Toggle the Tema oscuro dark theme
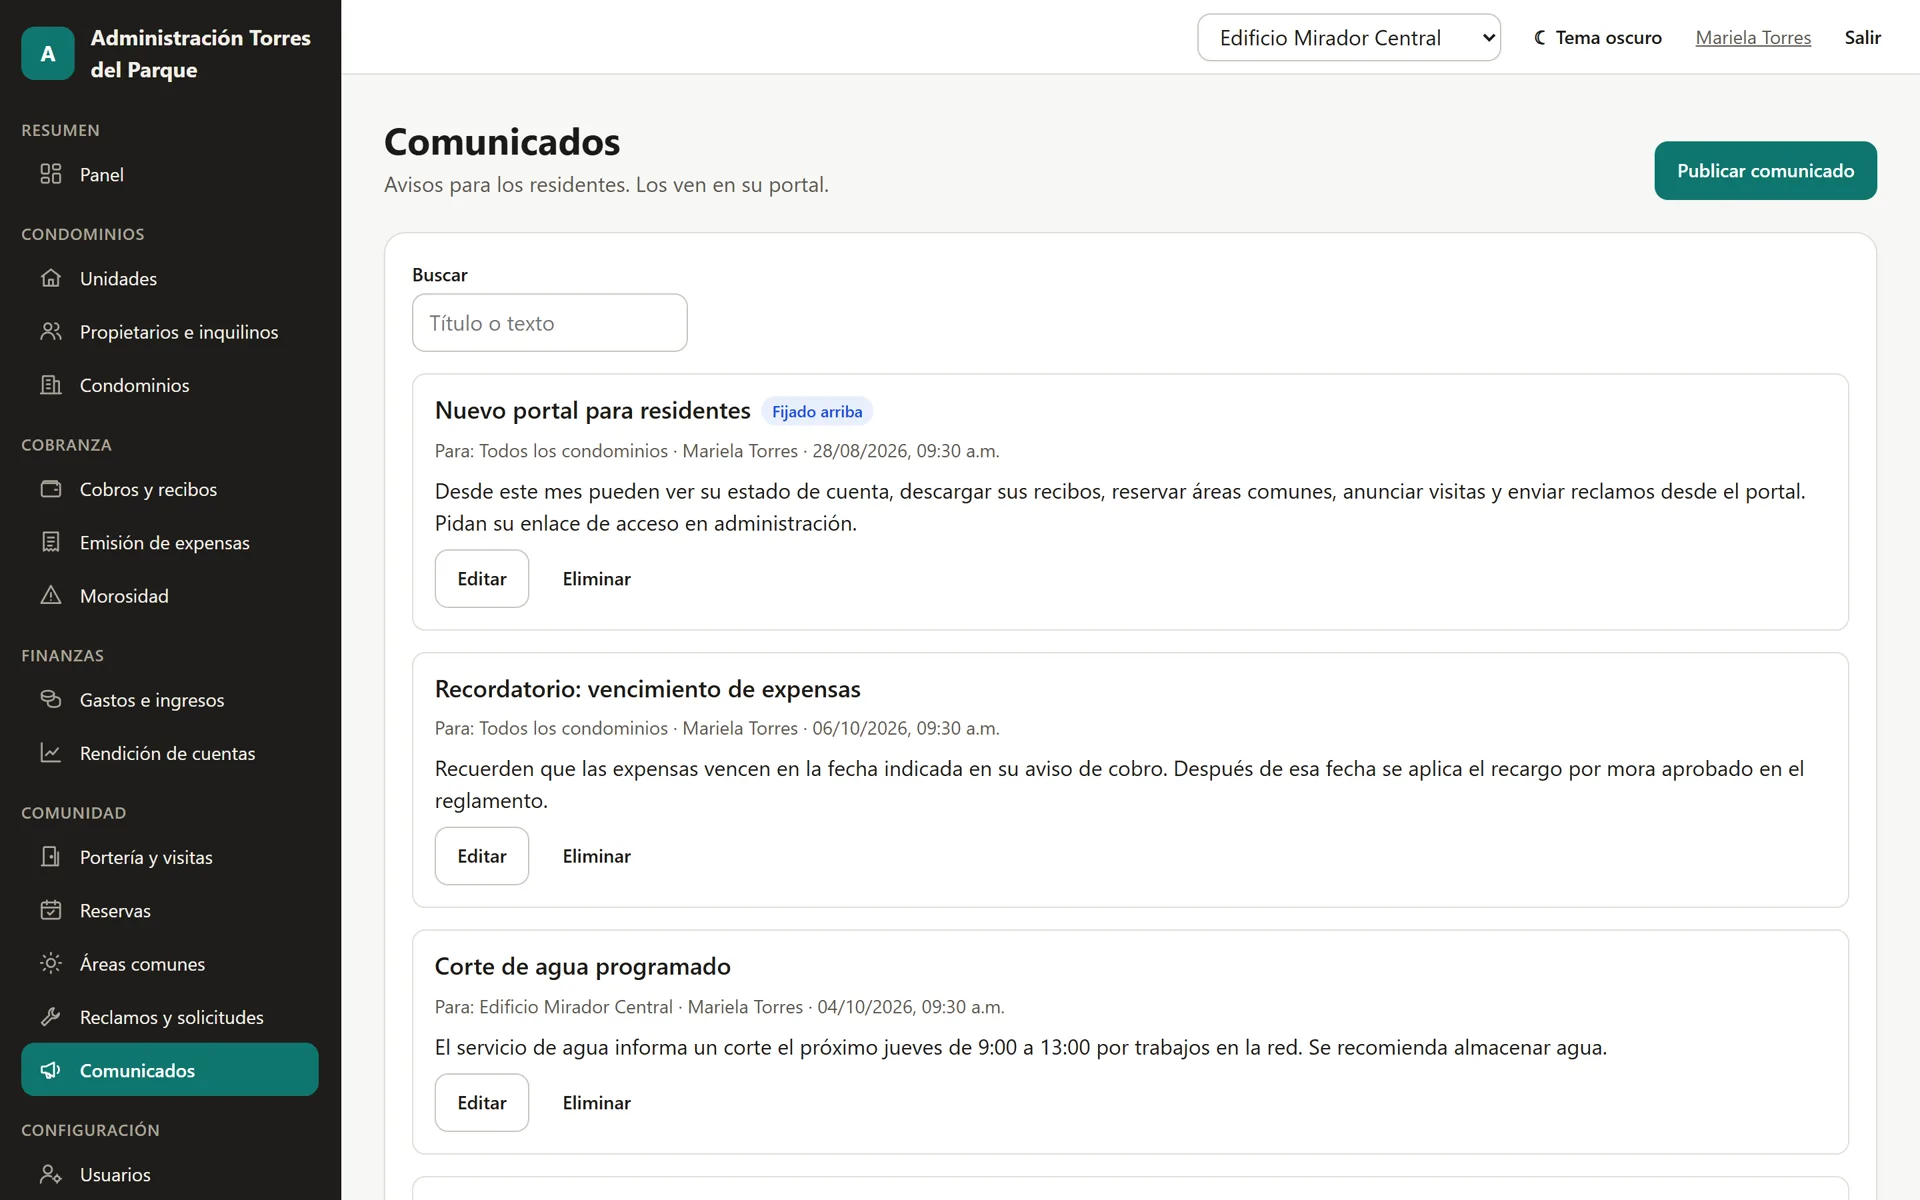1920x1200 pixels. (1597, 37)
